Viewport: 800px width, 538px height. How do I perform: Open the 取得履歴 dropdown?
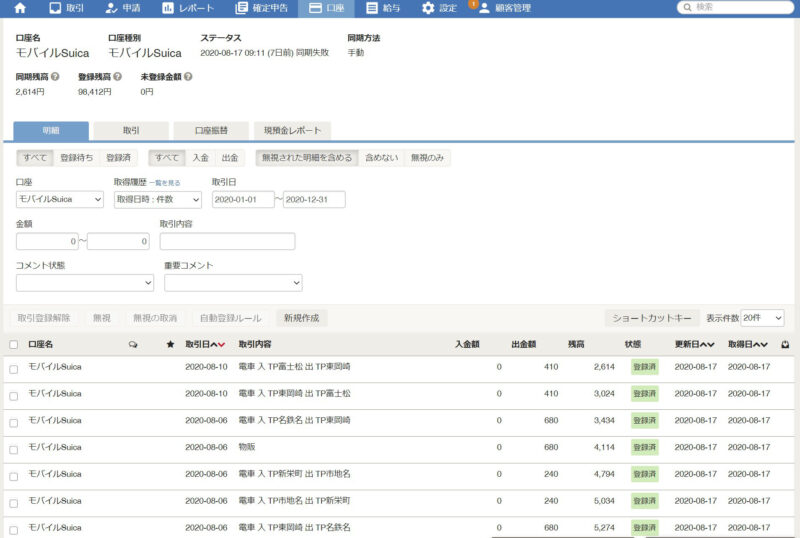click(158, 199)
